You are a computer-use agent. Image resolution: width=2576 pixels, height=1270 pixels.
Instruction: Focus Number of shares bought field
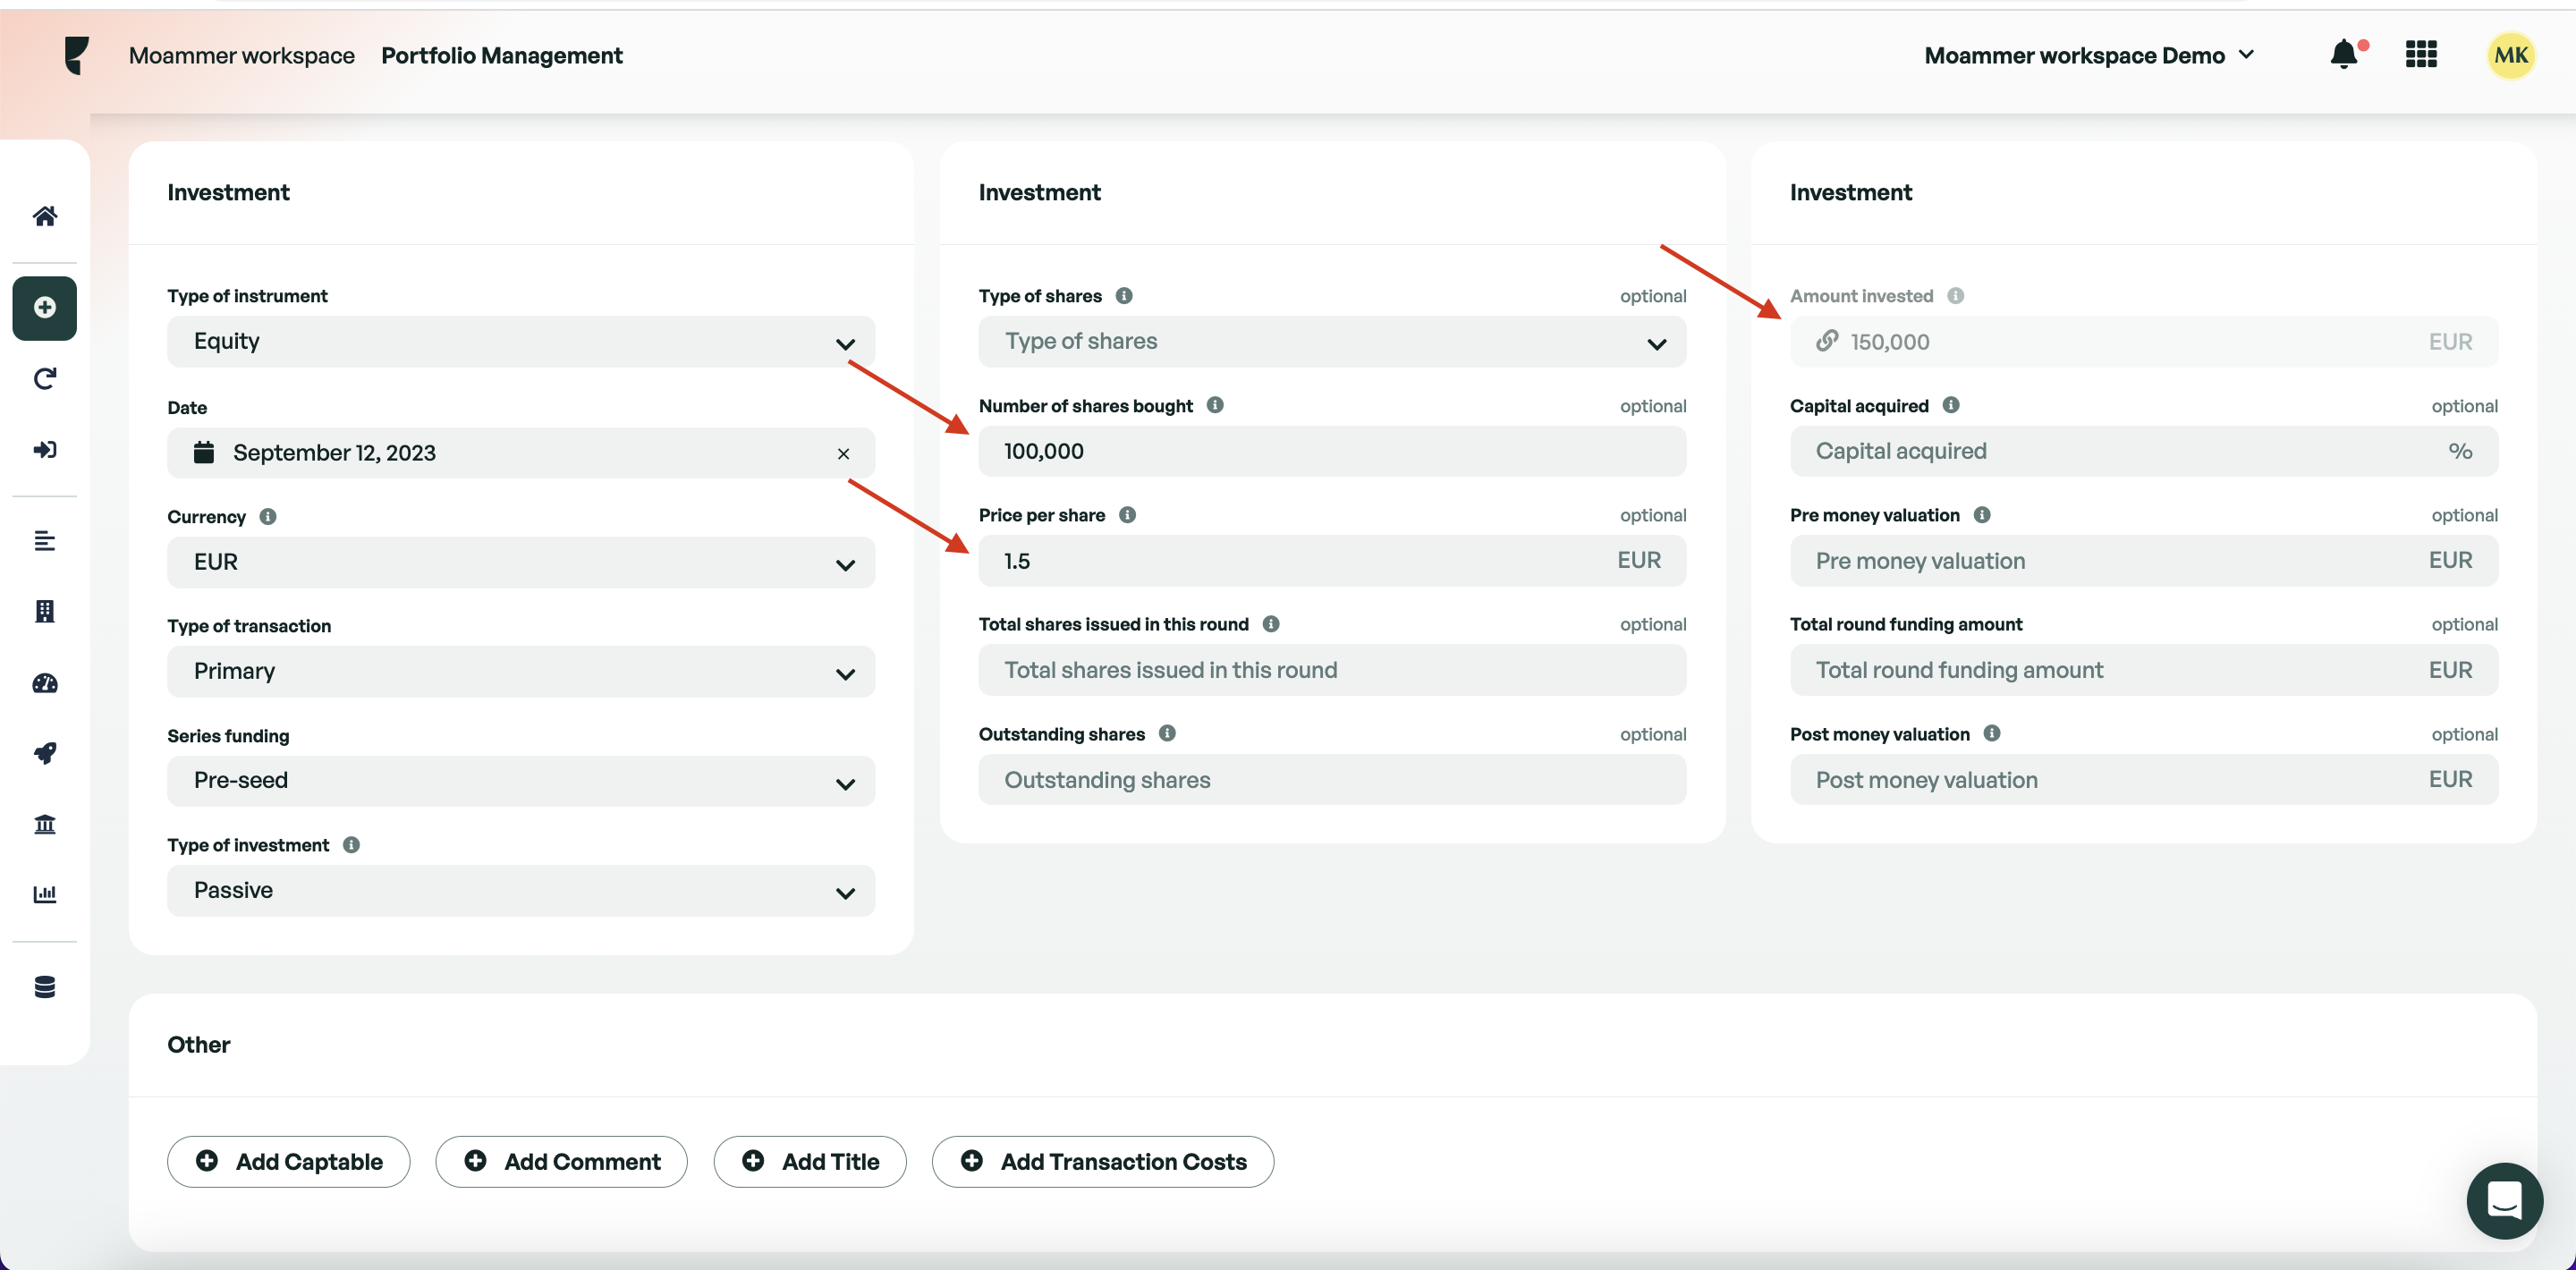(1332, 452)
